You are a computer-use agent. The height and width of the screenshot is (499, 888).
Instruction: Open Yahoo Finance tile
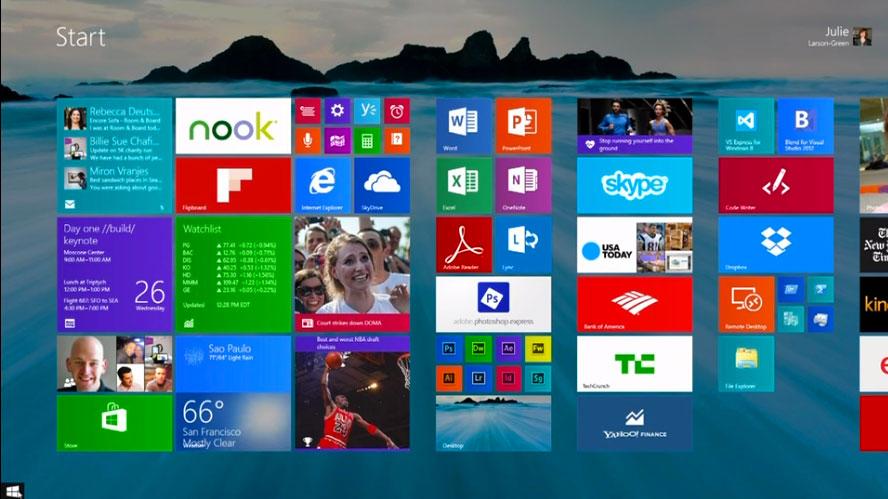coord(634,423)
